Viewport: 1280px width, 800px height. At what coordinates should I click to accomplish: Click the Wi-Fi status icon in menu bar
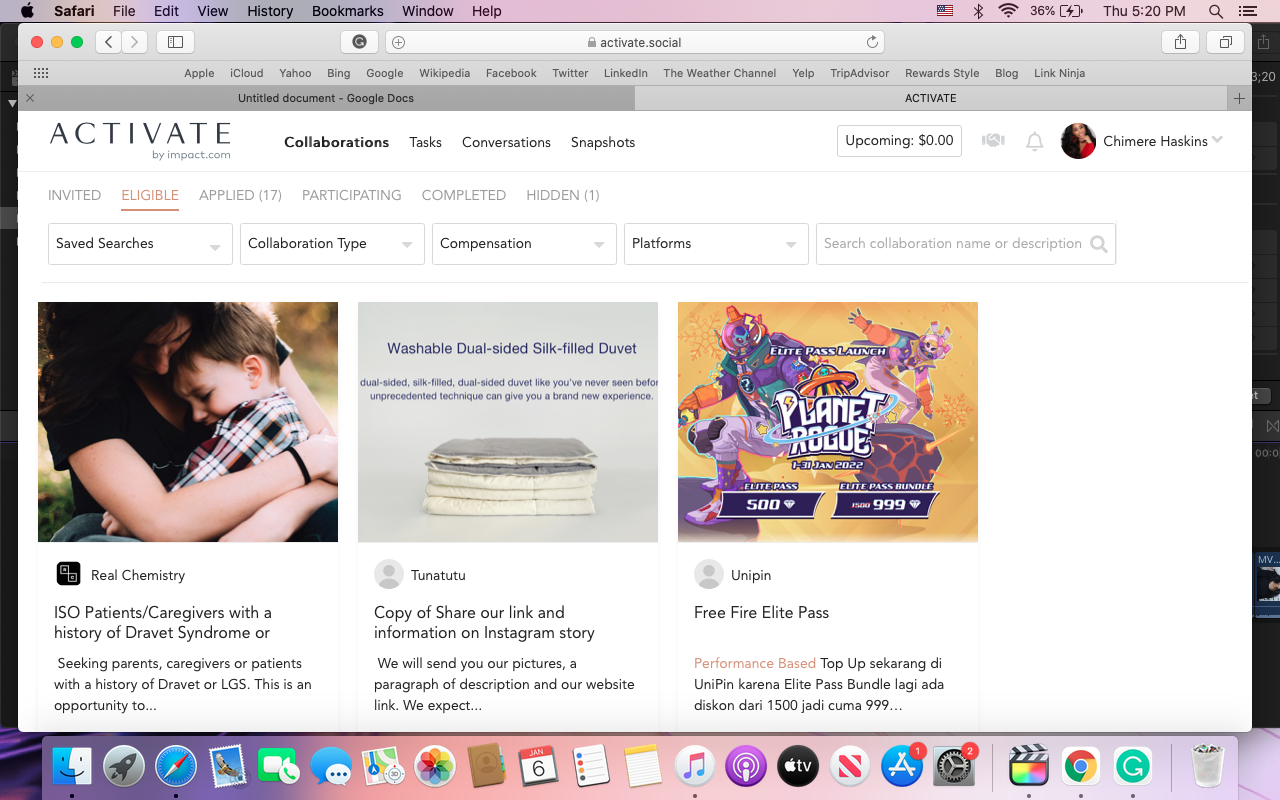click(x=1008, y=11)
